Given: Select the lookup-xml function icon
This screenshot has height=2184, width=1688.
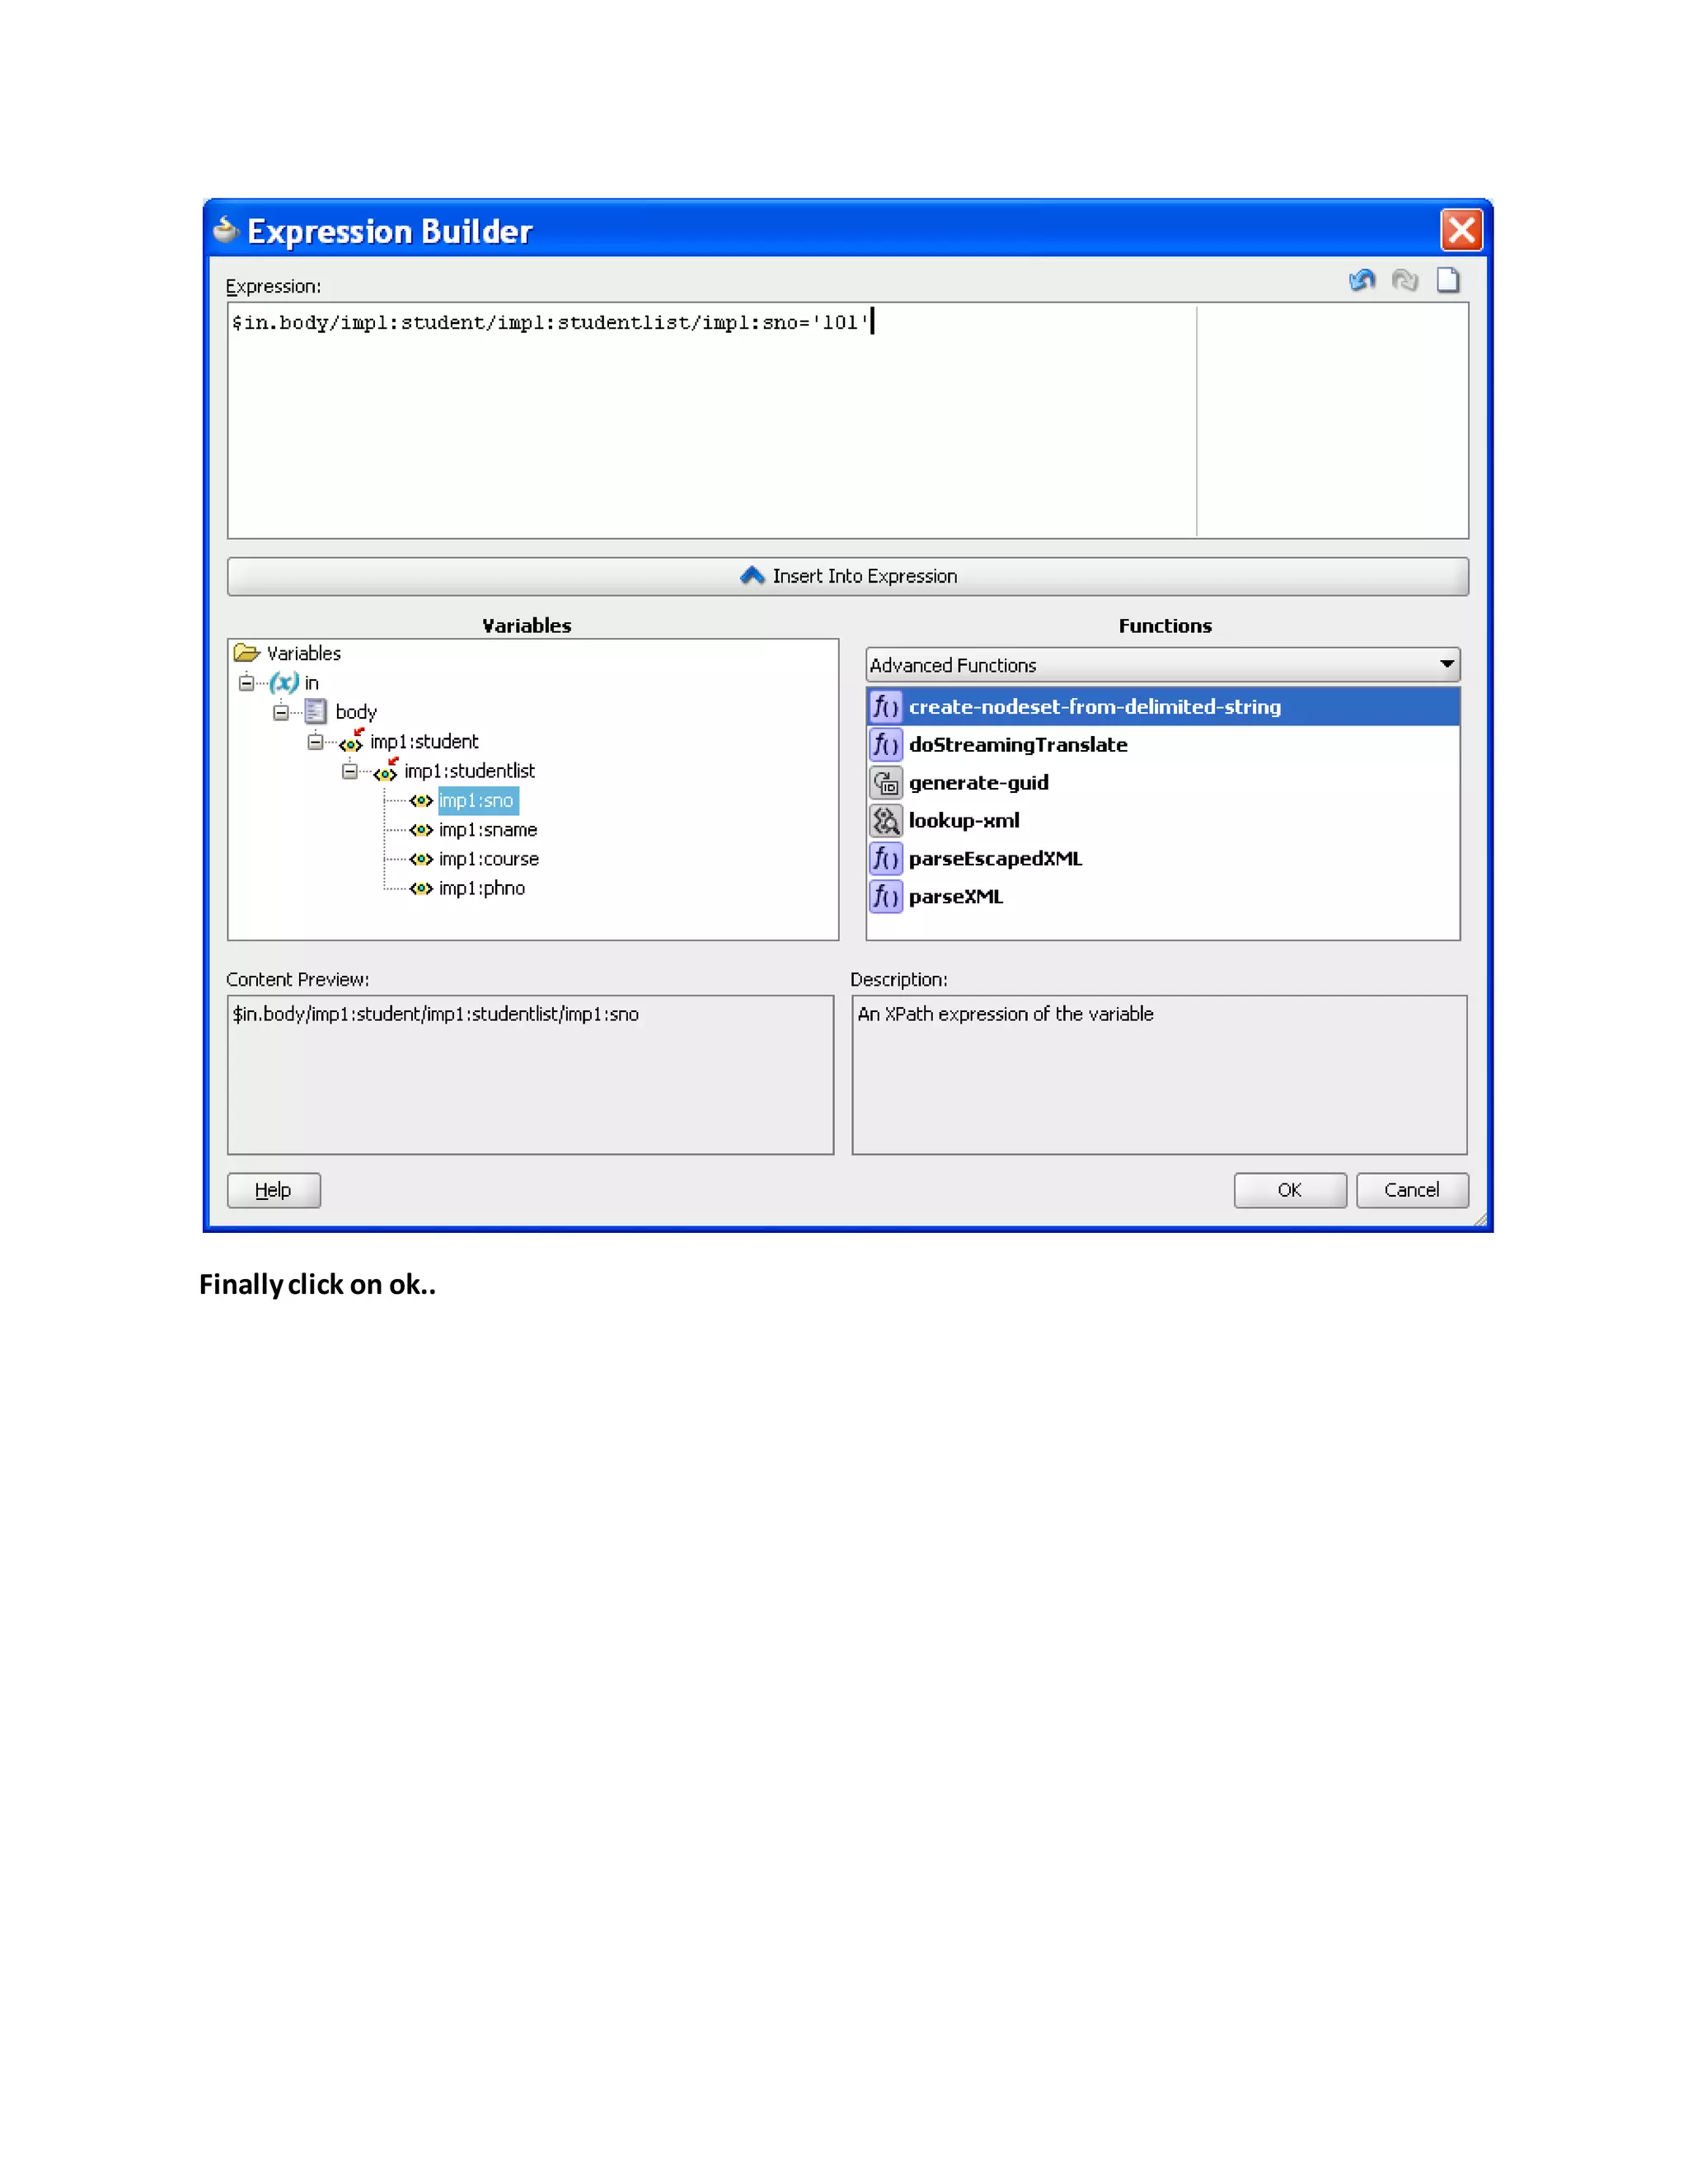Looking at the screenshot, I should coord(885,821).
